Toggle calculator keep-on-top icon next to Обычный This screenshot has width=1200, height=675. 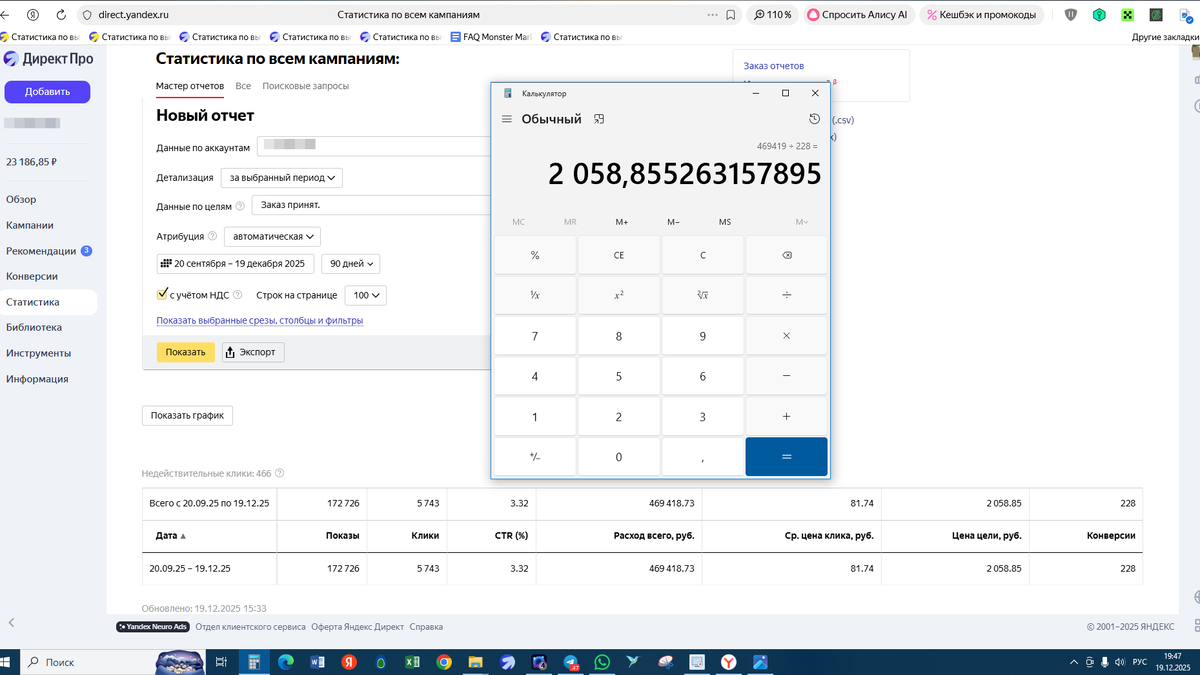pos(598,119)
